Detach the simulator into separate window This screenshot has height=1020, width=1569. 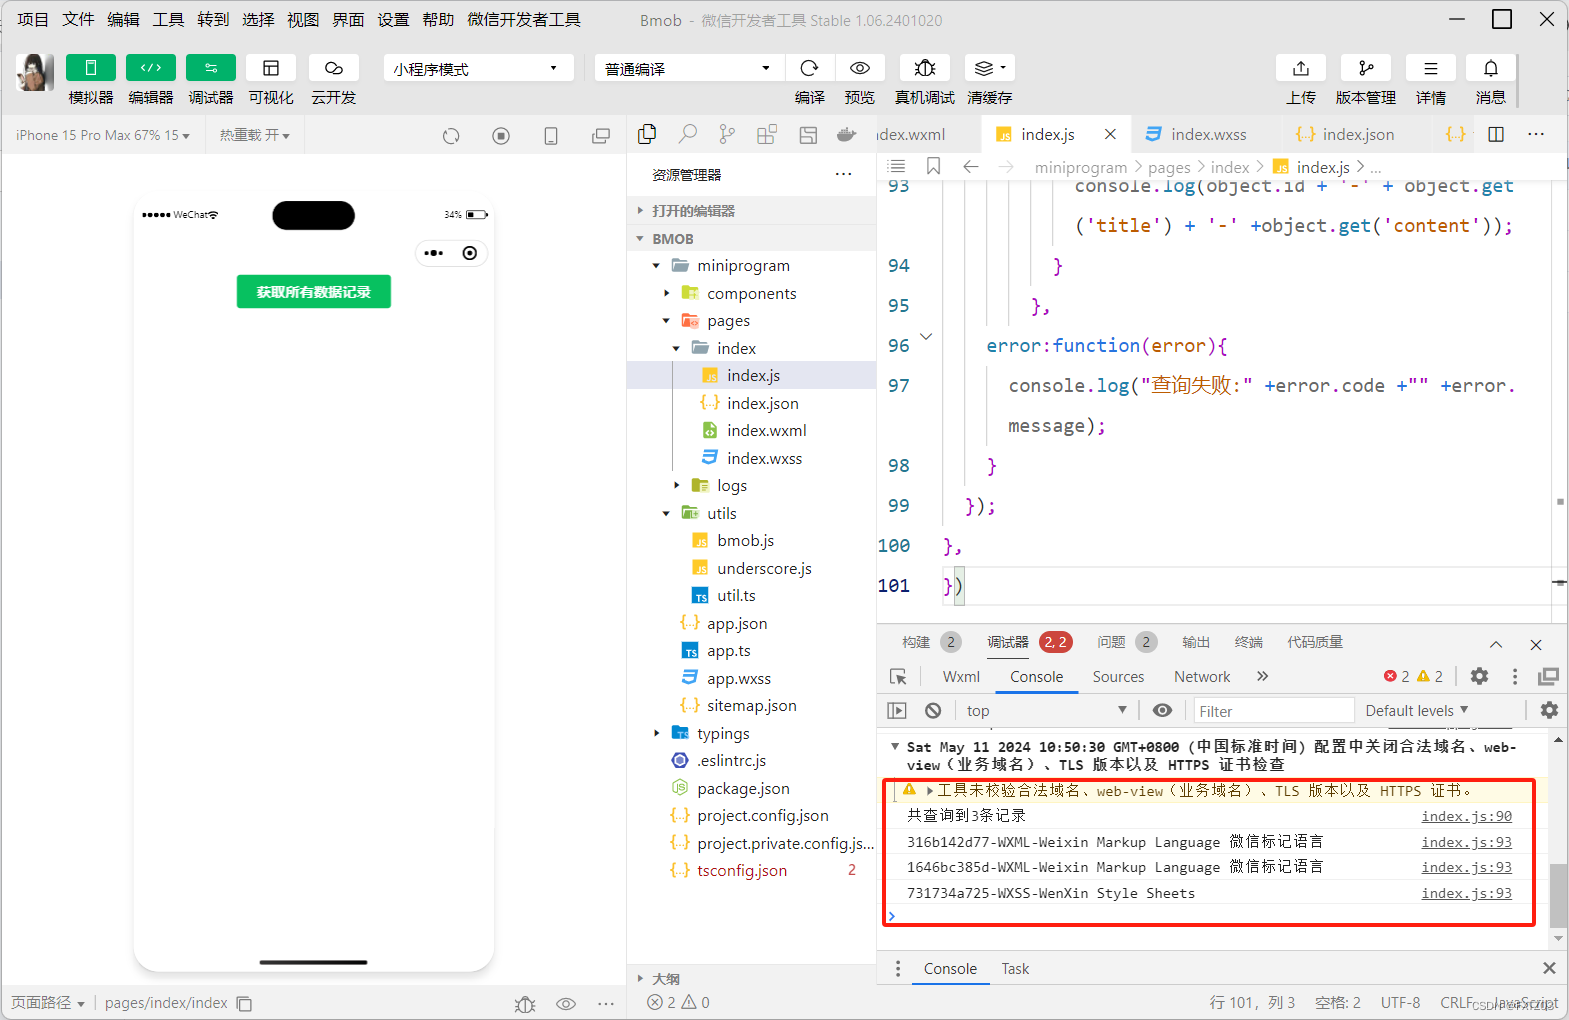601,136
